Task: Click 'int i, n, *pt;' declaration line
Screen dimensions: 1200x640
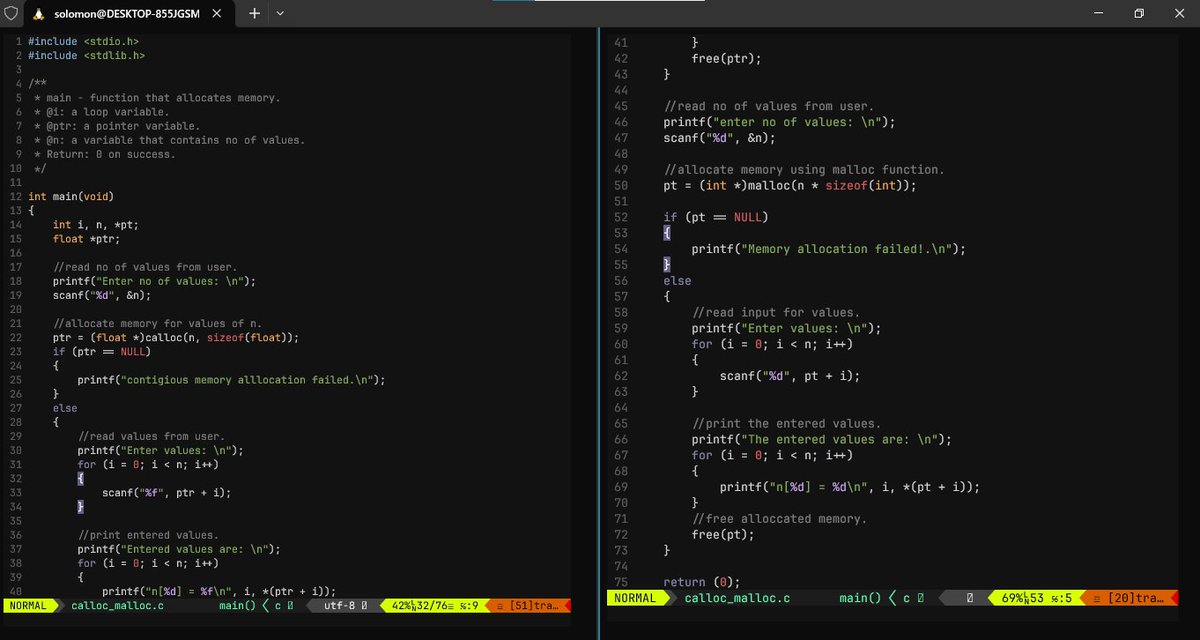Action: (96, 225)
